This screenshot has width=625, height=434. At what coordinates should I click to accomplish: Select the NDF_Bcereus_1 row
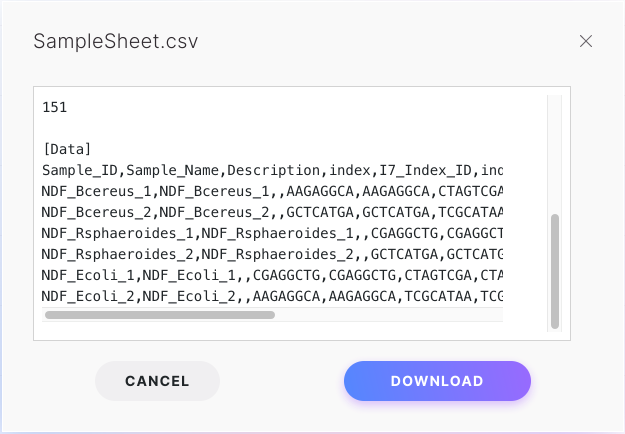270,191
